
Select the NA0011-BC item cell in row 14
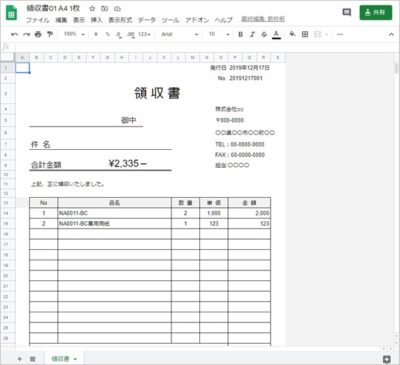point(115,213)
